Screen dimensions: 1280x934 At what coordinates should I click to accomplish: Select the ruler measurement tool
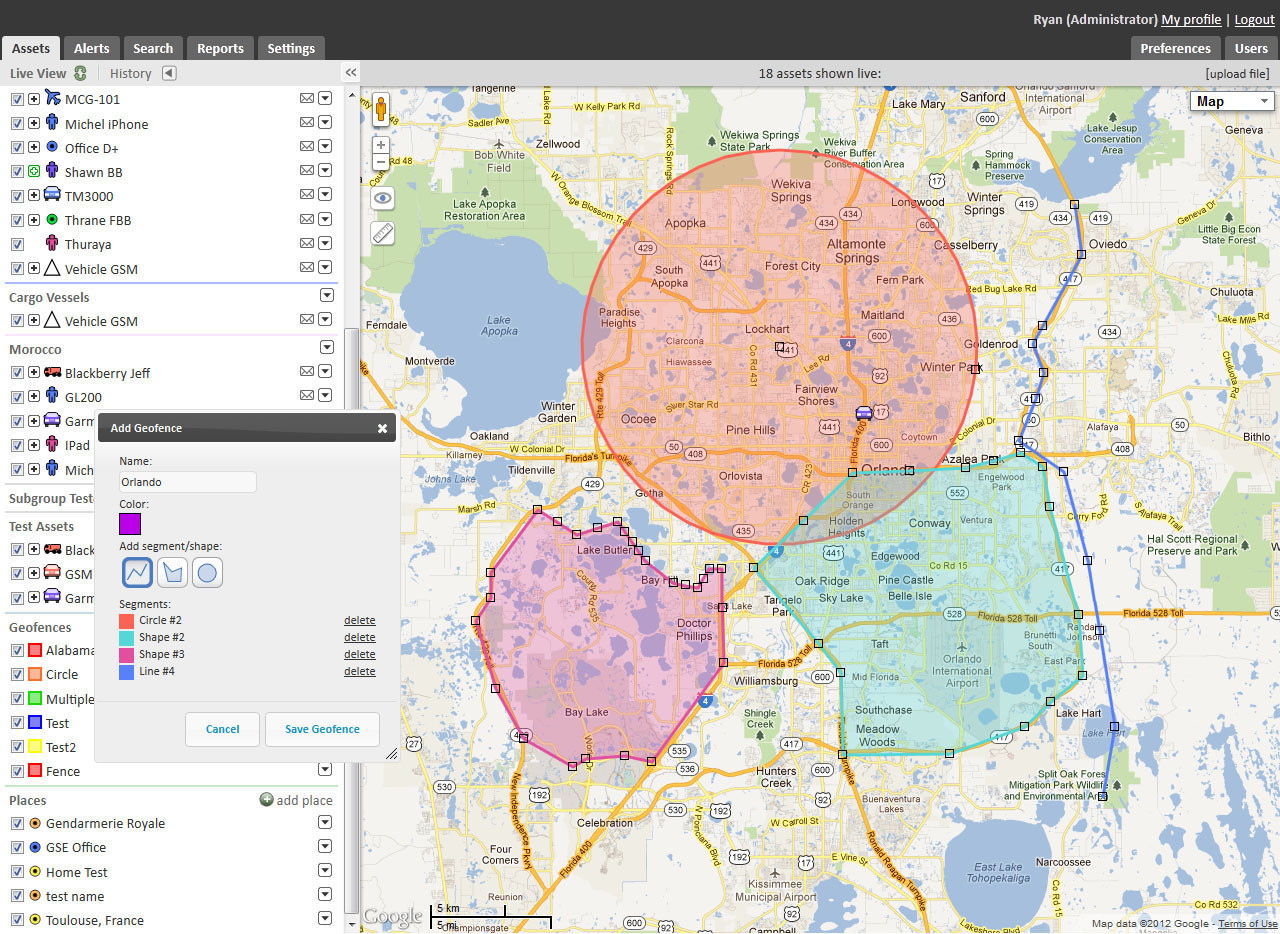[382, 233]
